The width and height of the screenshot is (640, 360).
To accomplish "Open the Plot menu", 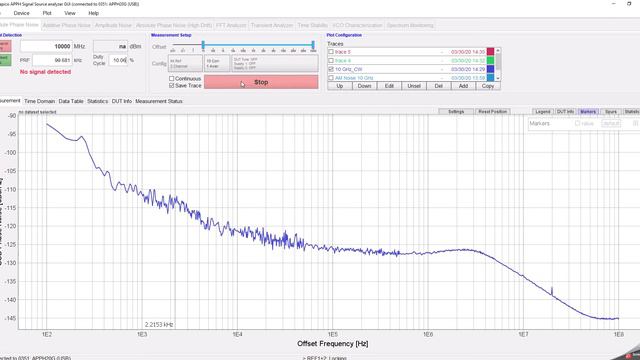I will click(x=47, y=13).
